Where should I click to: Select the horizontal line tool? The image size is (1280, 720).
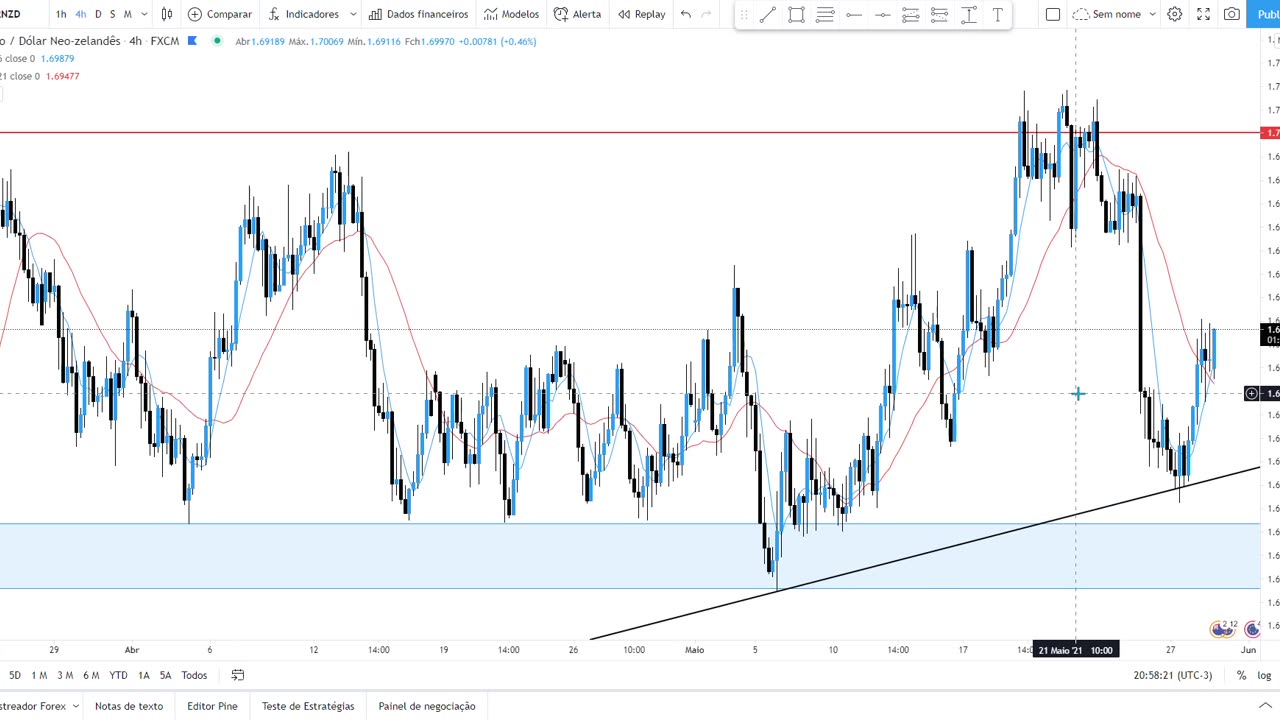[x=883, y=14]
